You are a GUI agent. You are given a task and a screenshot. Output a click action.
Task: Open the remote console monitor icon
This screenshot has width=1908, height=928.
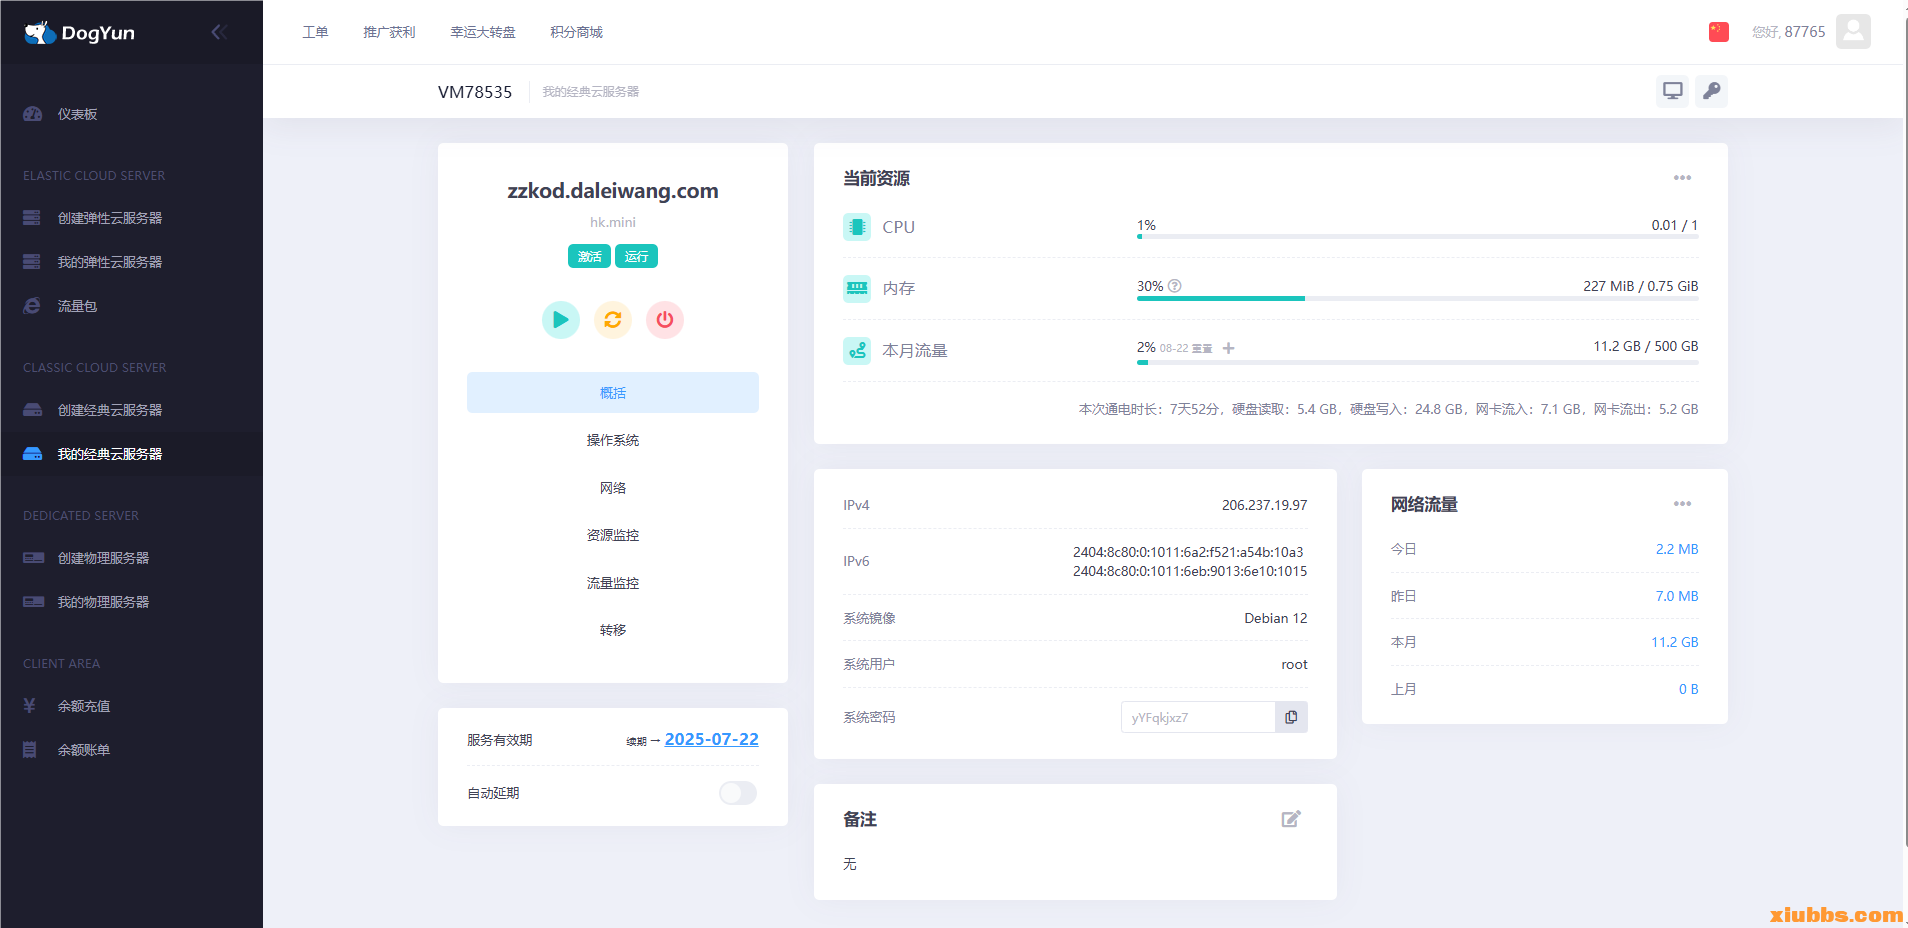coord(1672,91)
